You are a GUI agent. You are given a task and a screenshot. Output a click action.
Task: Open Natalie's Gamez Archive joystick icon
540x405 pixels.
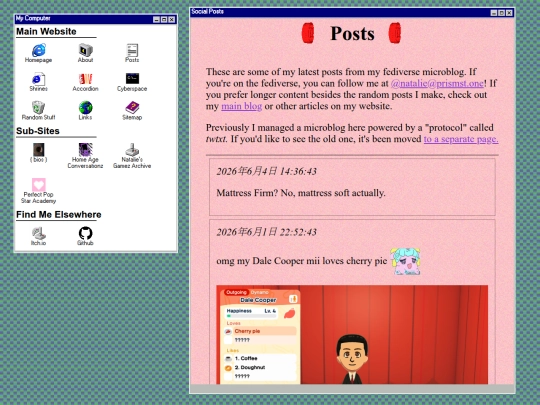(132, 156)
